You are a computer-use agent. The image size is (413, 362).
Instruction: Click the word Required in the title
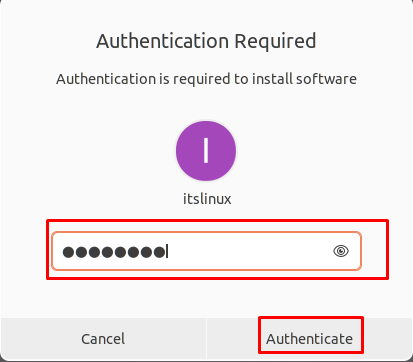pyautogui.click(x=275, y=41)
